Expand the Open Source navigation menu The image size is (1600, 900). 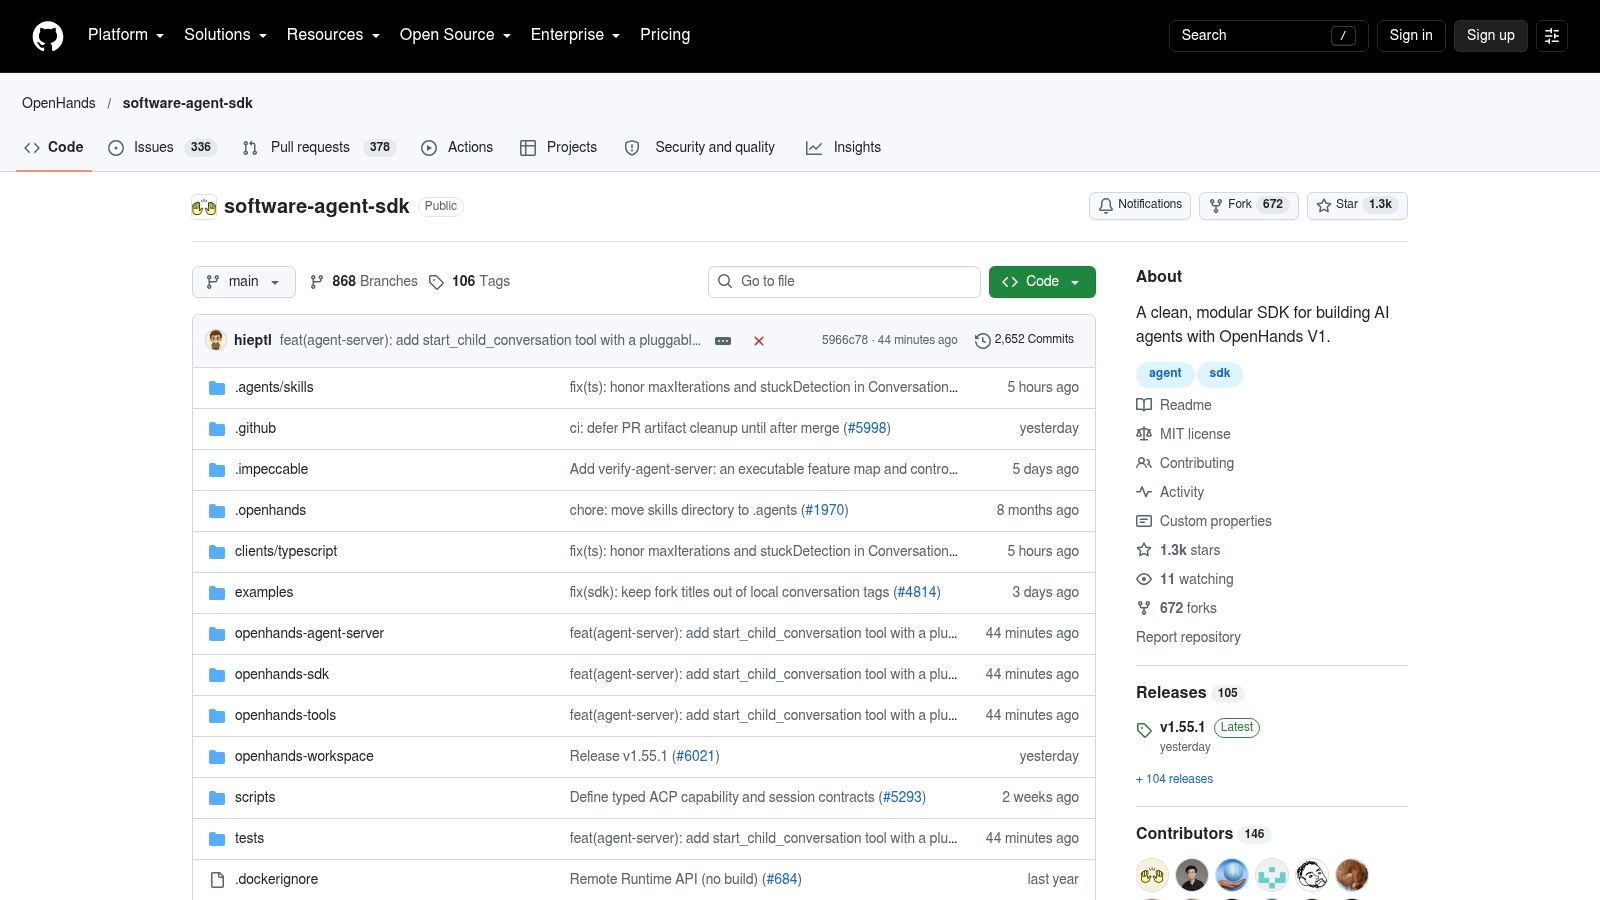[455, 35]
